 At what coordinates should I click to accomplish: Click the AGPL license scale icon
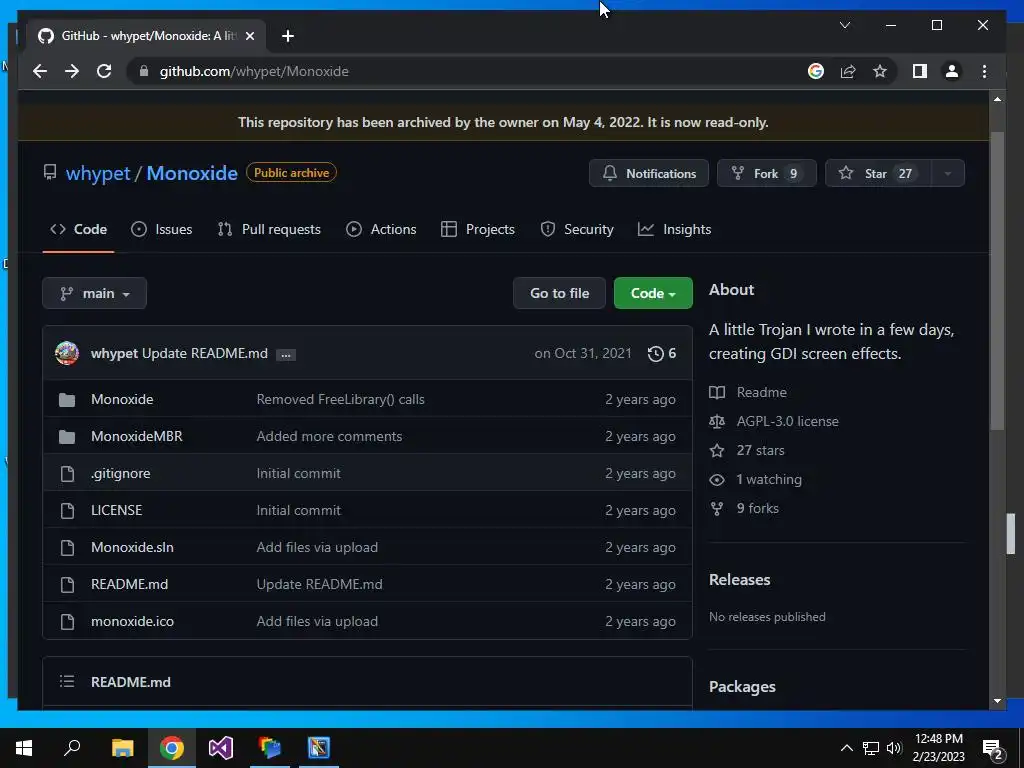[x=716, y=422]
